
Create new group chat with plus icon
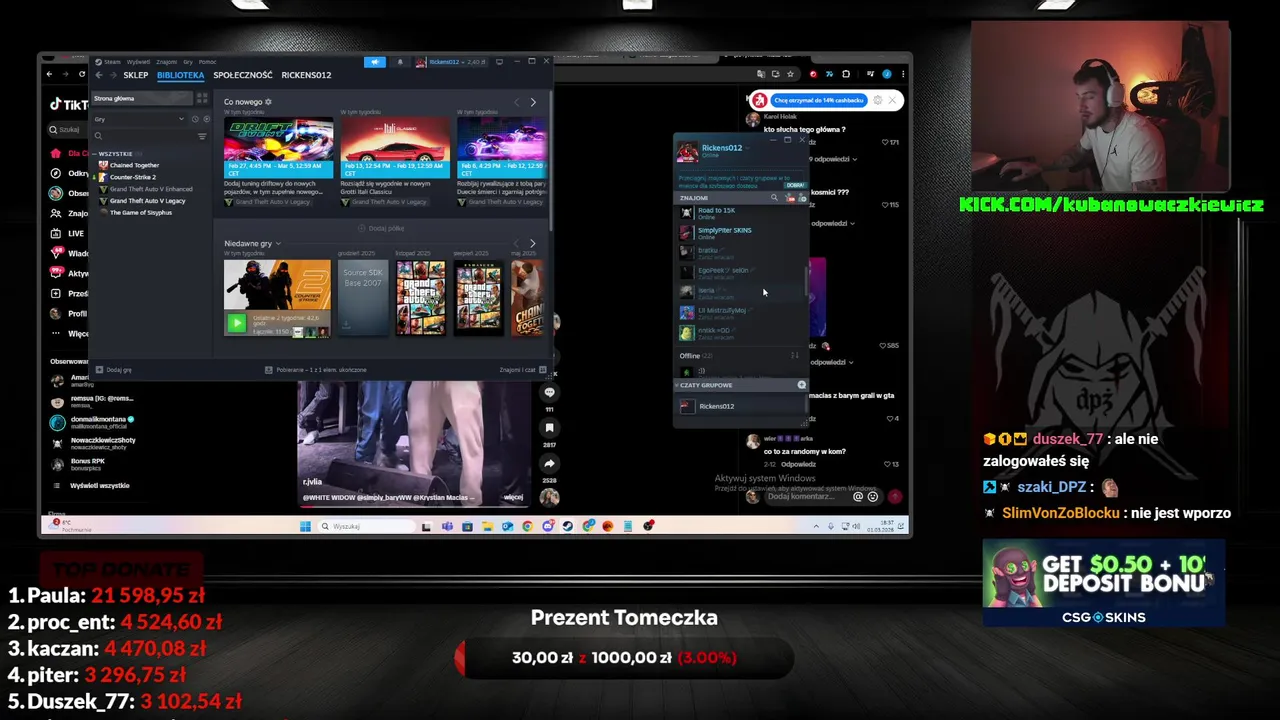801,385
